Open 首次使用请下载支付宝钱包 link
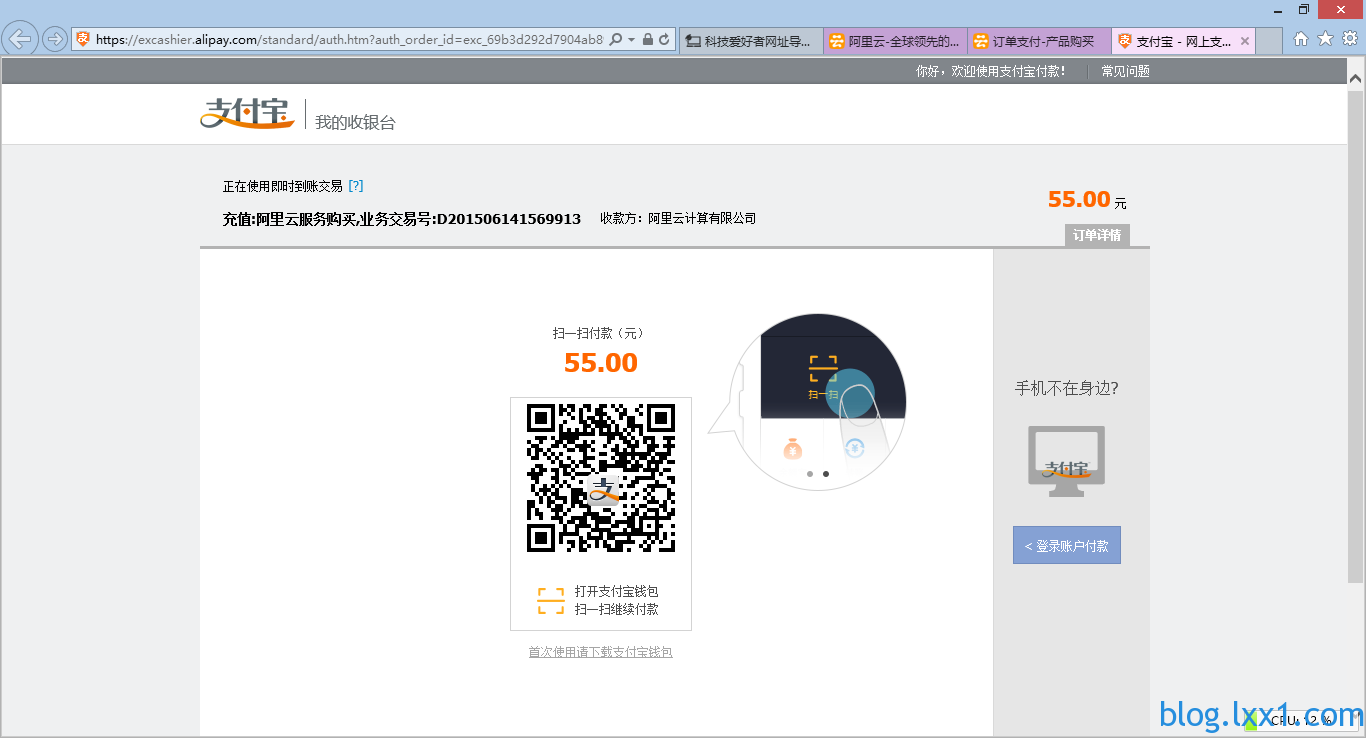 coord(600,652)
